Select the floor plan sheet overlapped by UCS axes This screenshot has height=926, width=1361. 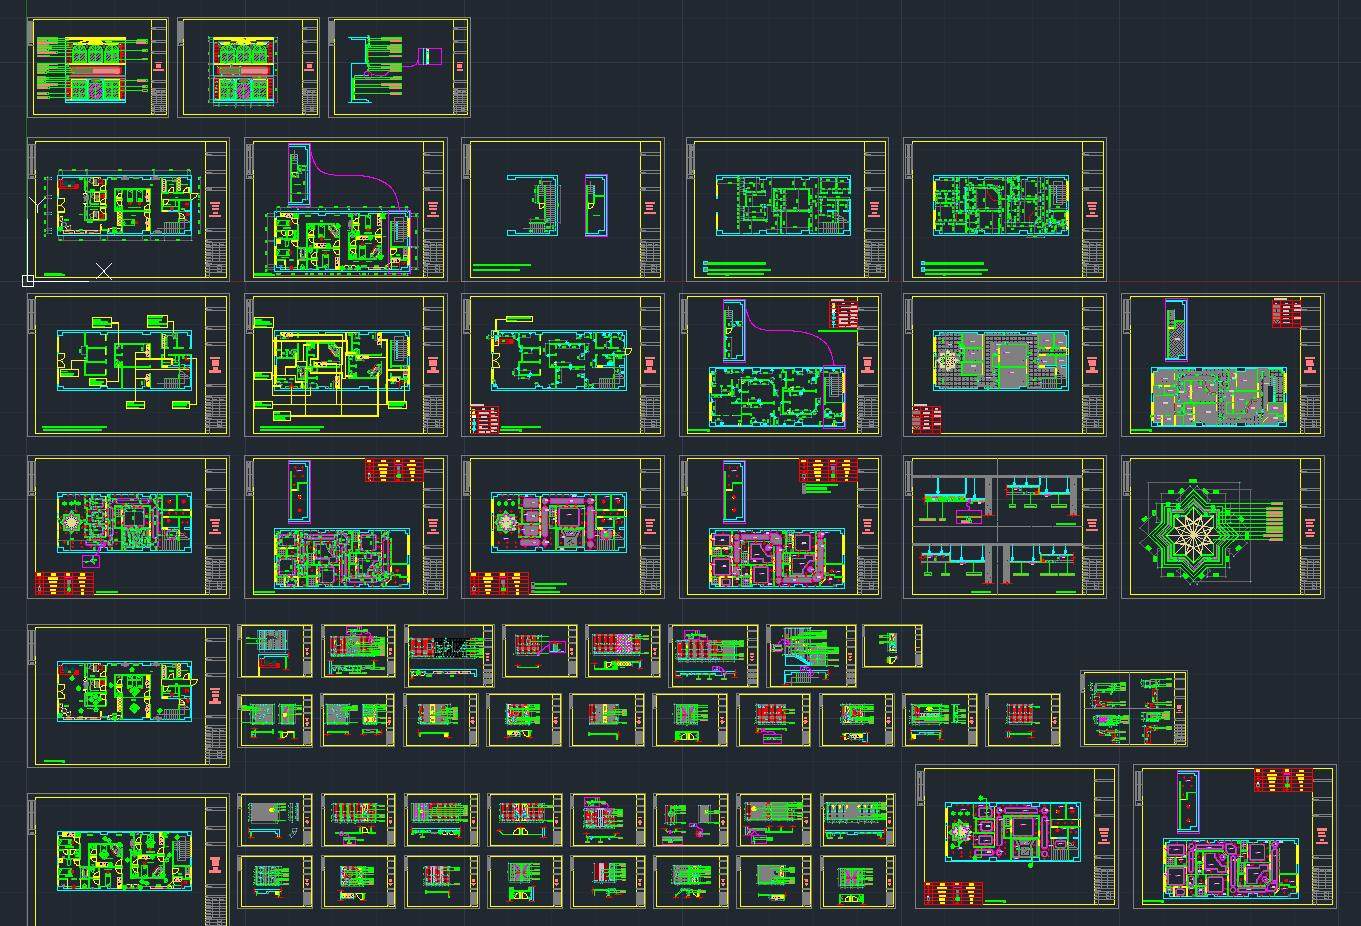pos(128,209)
